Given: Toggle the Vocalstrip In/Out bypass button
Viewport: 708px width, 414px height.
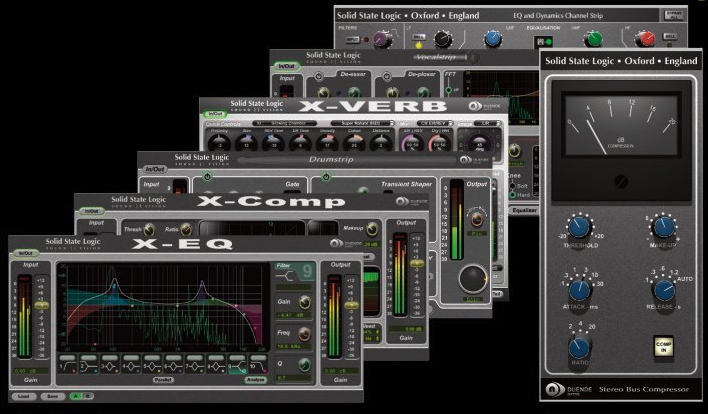Looking at the screenshot, I should 286,66.
